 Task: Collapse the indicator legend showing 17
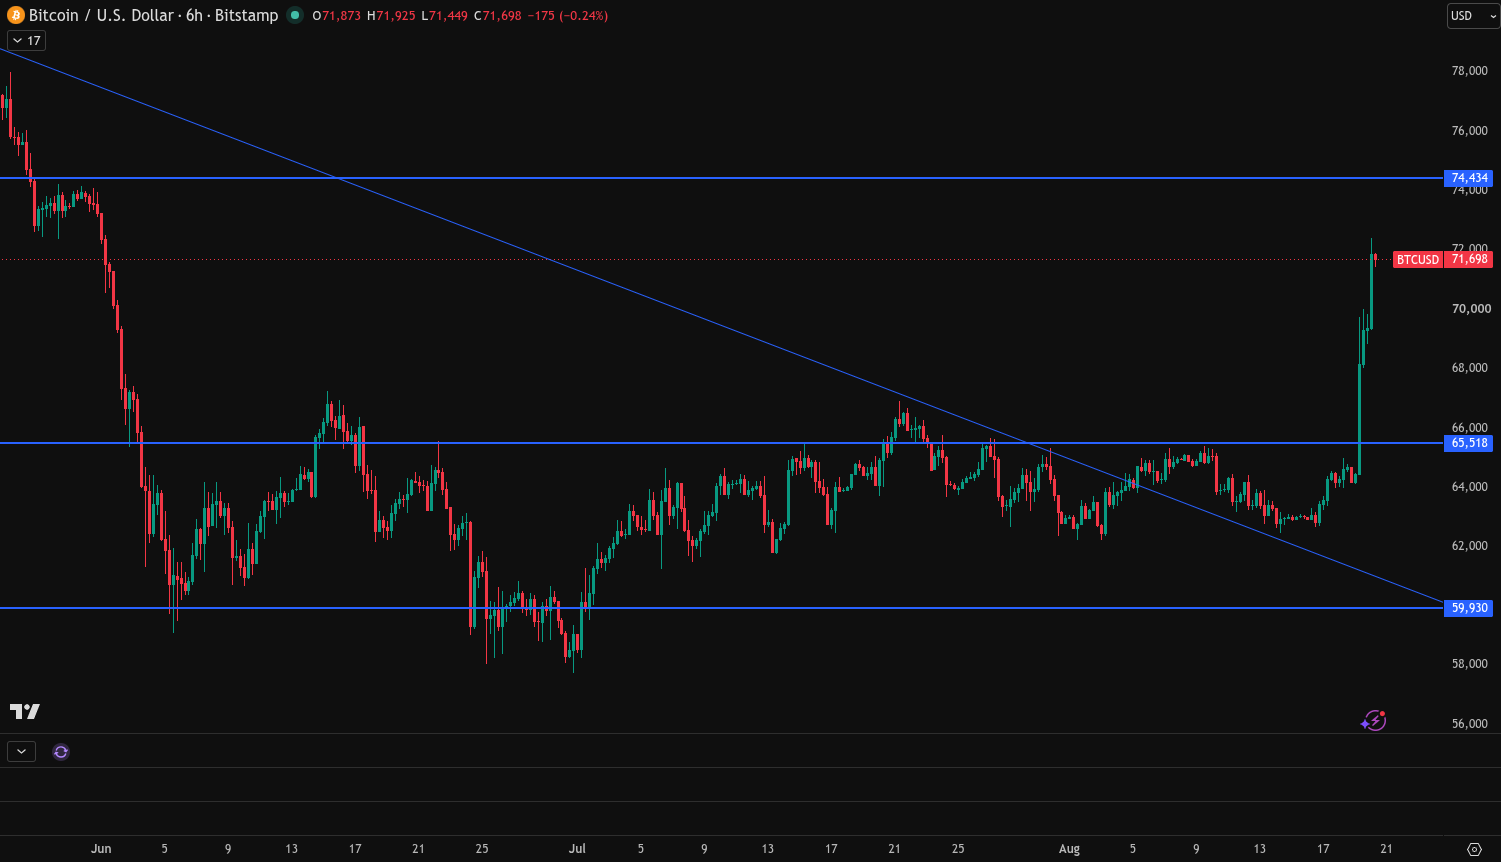pos(26,41)
